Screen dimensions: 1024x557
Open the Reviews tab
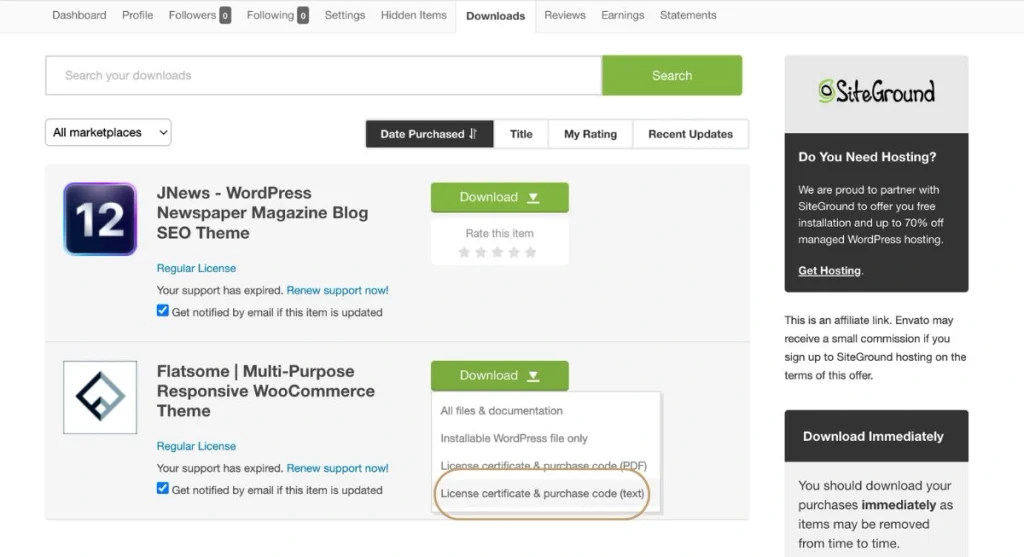(x=565, y=15)
